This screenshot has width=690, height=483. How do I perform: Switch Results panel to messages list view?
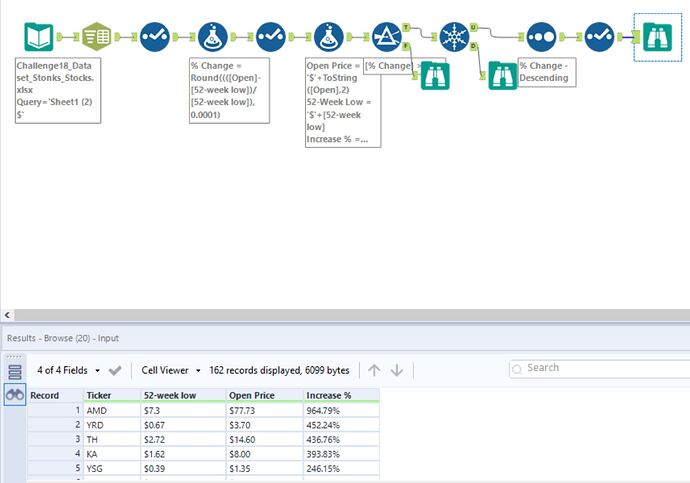tap(15, 371)
